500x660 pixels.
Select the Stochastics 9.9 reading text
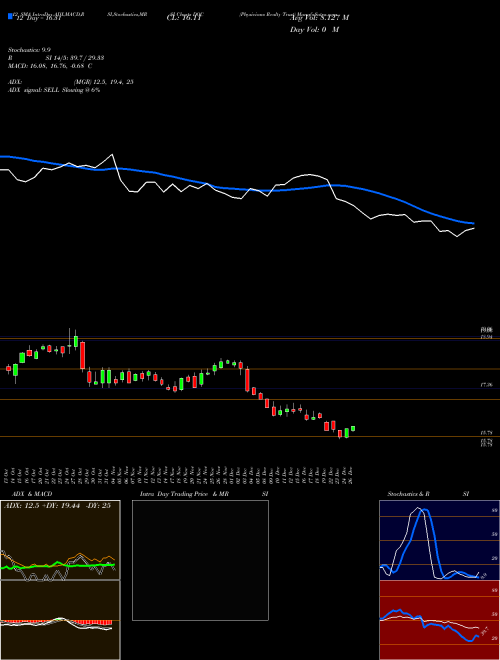29,50
